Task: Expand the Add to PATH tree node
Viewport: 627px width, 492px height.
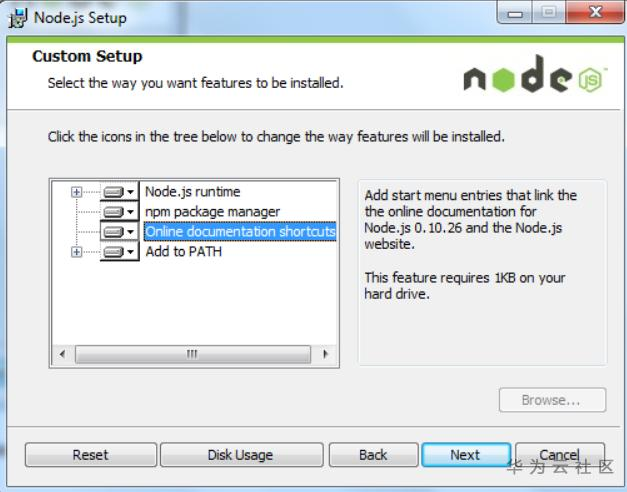Action: click(76, 252)
